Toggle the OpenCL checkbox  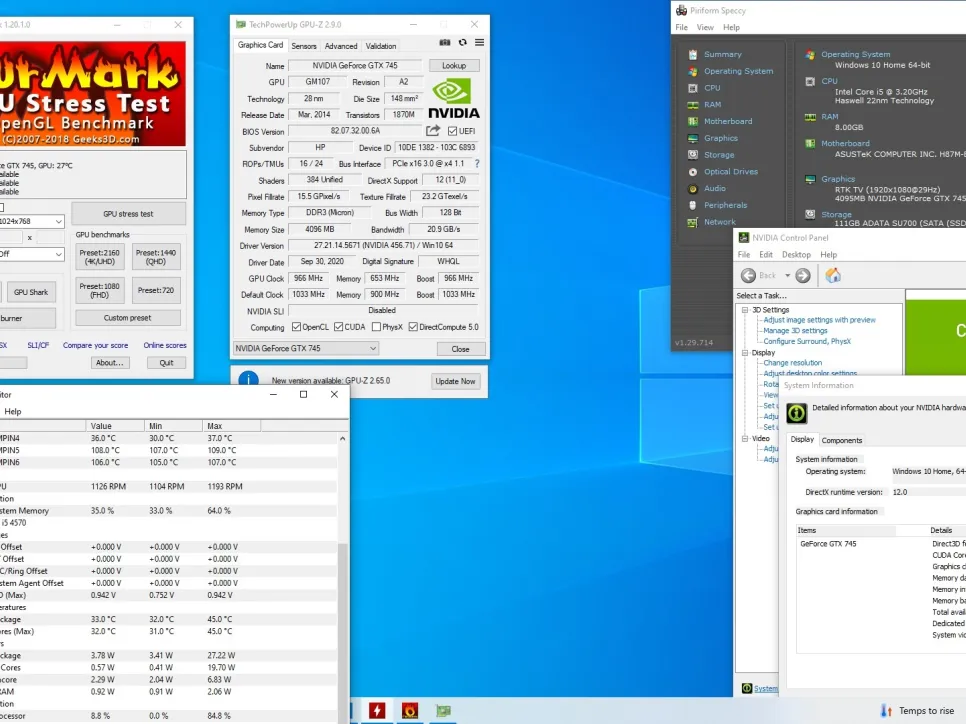pyautogui.click(x=296, y=327)
